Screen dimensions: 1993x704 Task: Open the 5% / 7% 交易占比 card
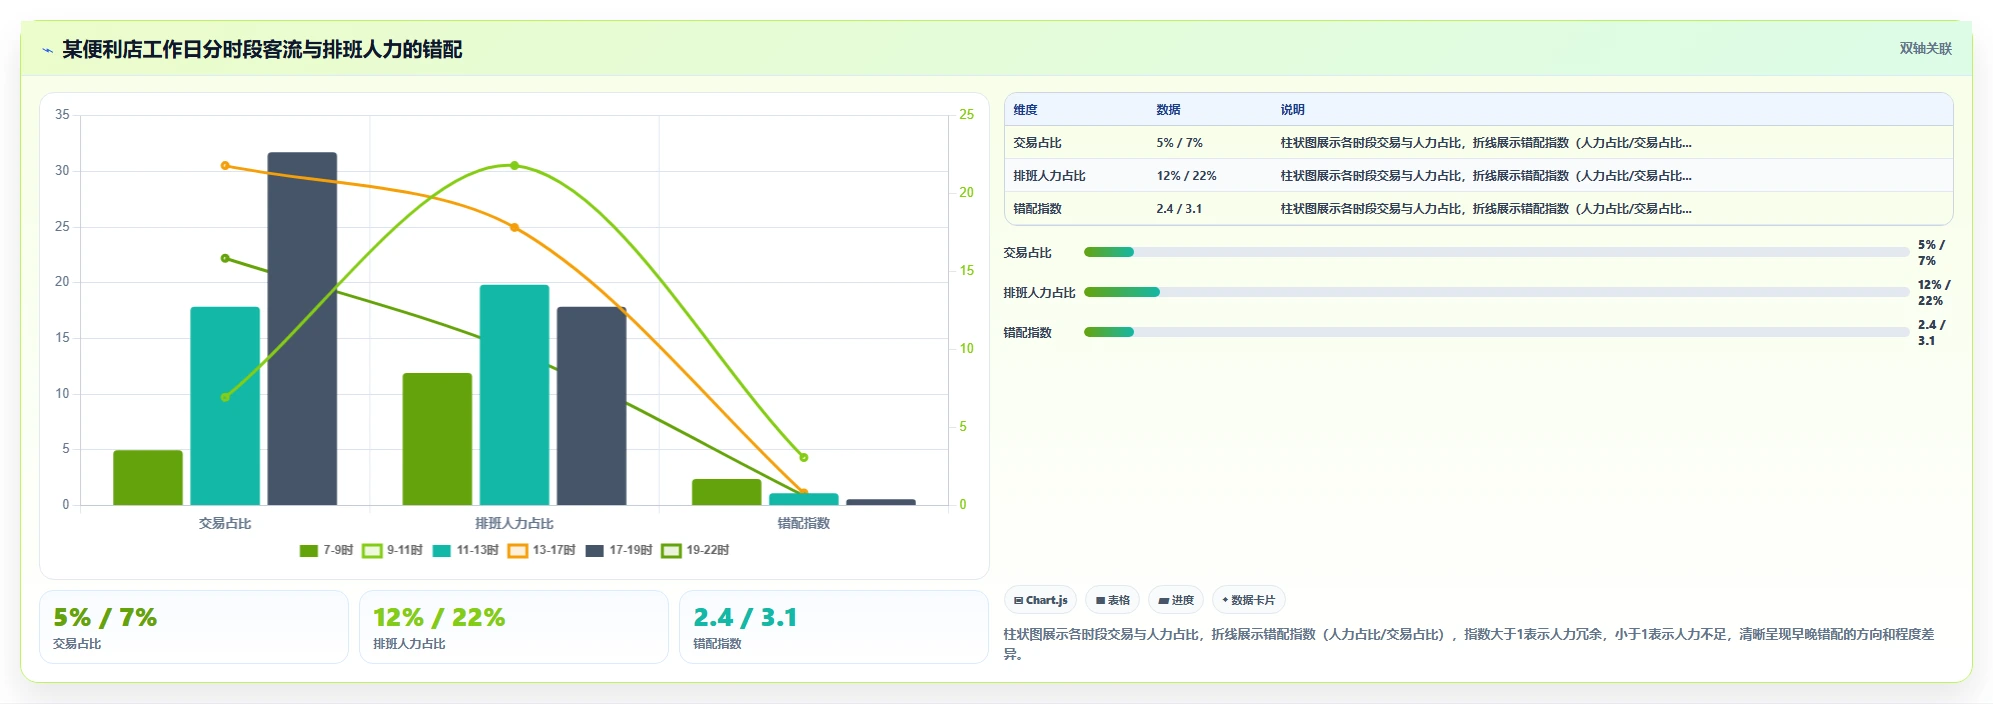(194, 627)
